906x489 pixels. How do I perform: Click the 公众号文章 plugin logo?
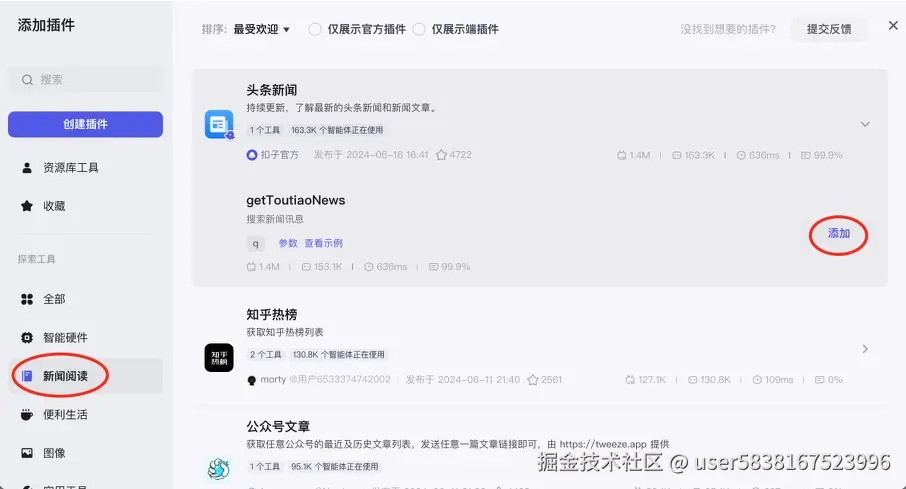tap(219, 469)
